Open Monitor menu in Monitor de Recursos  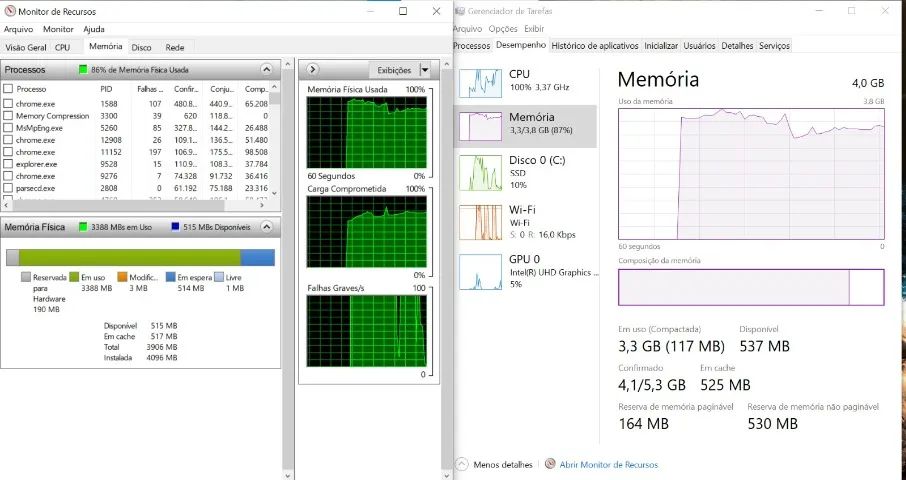point(58,29)
